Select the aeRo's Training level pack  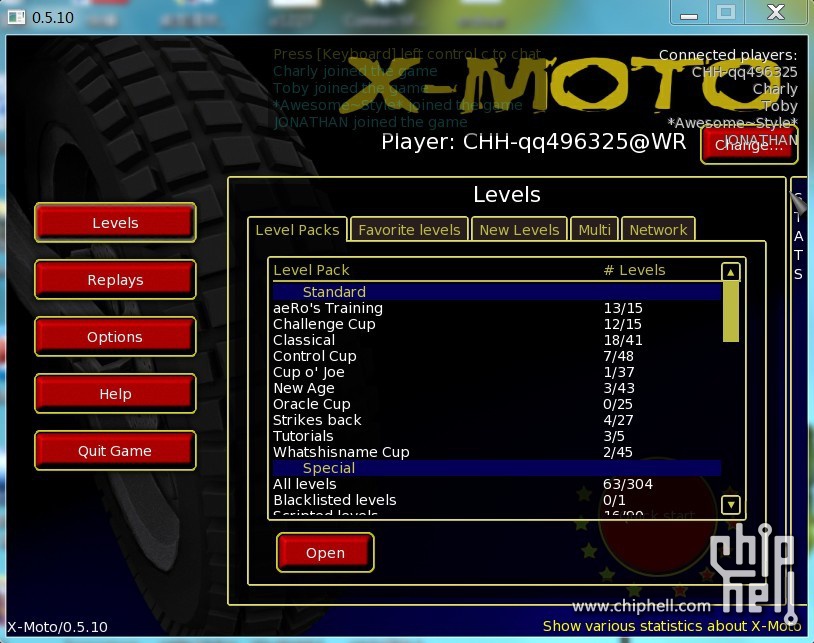point(497,308)
